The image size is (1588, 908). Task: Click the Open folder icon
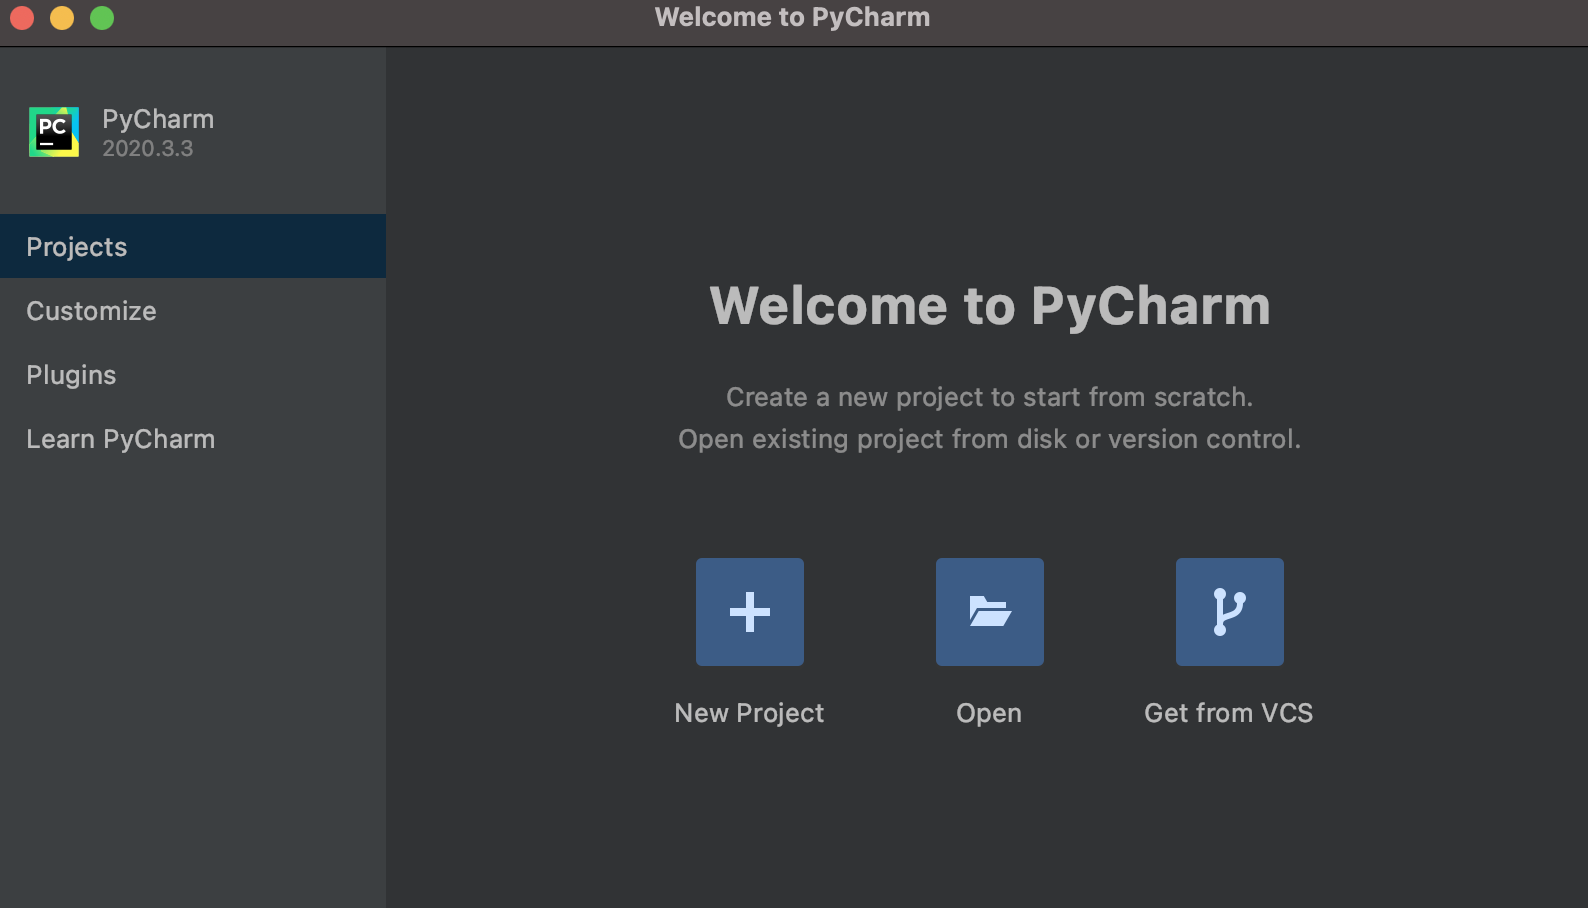990,612
